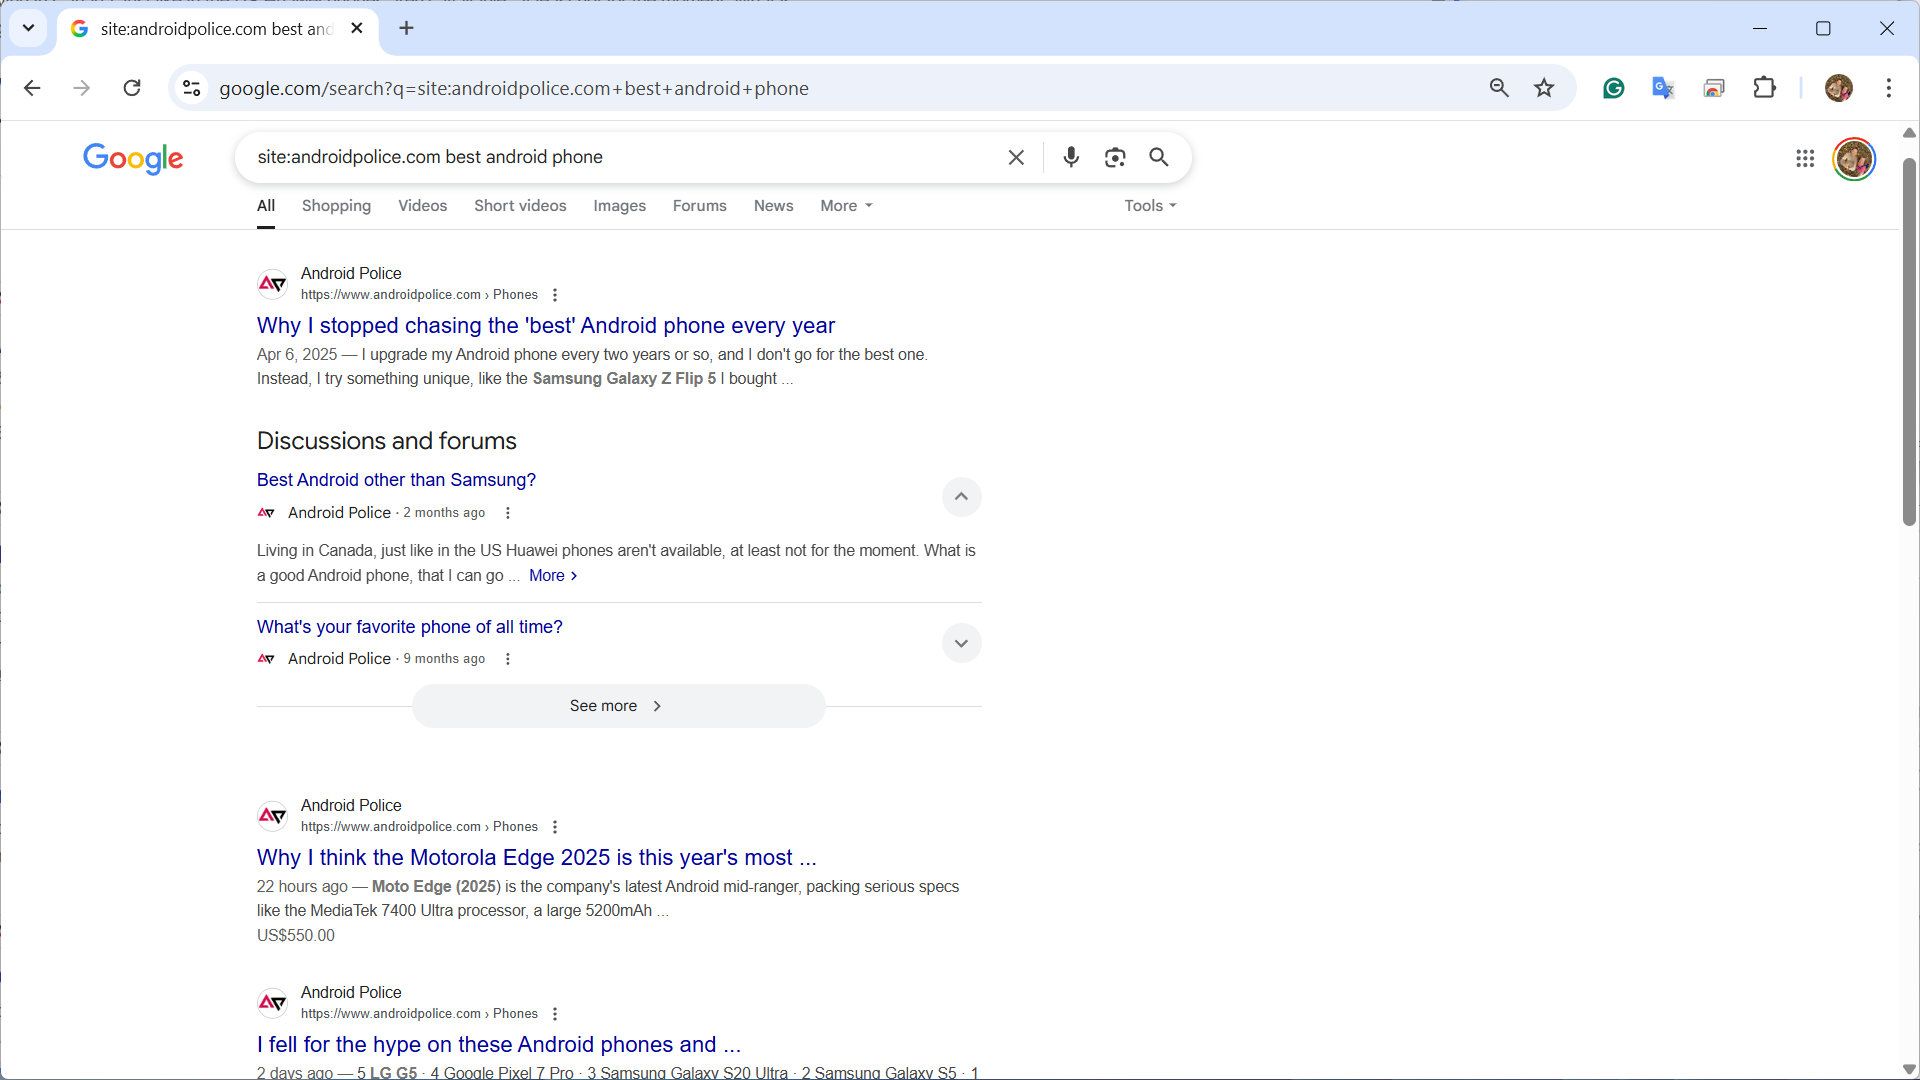Clear the search query with the X
The width and height of the screenshot is (1920, 1080).
click(x=1016, y=157)
